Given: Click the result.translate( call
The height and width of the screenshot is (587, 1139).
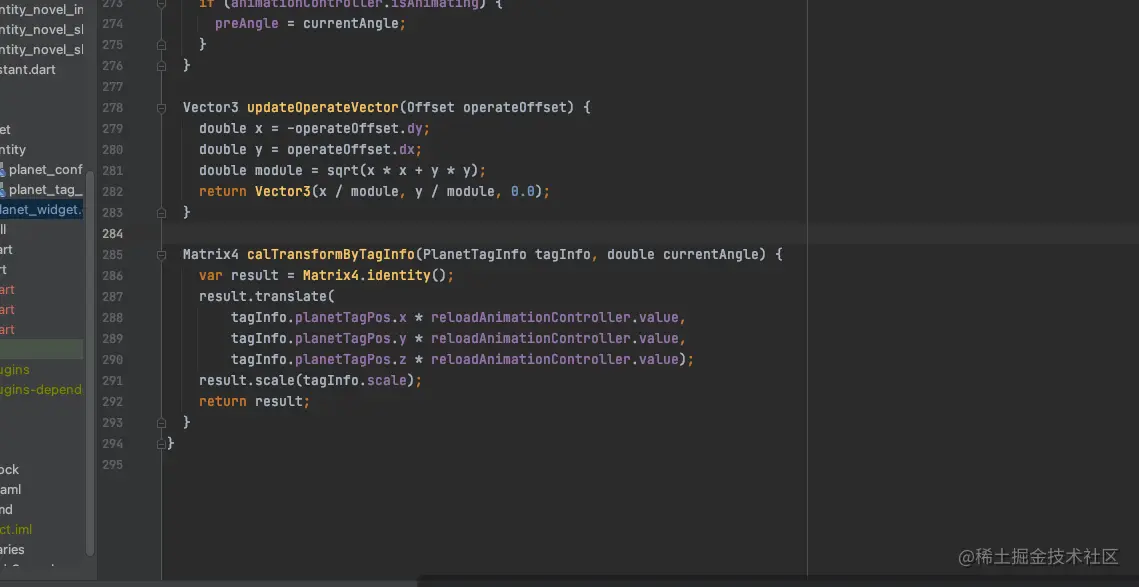Looking at the screenshot, I should pyautogui.click(x=267, y=296).
